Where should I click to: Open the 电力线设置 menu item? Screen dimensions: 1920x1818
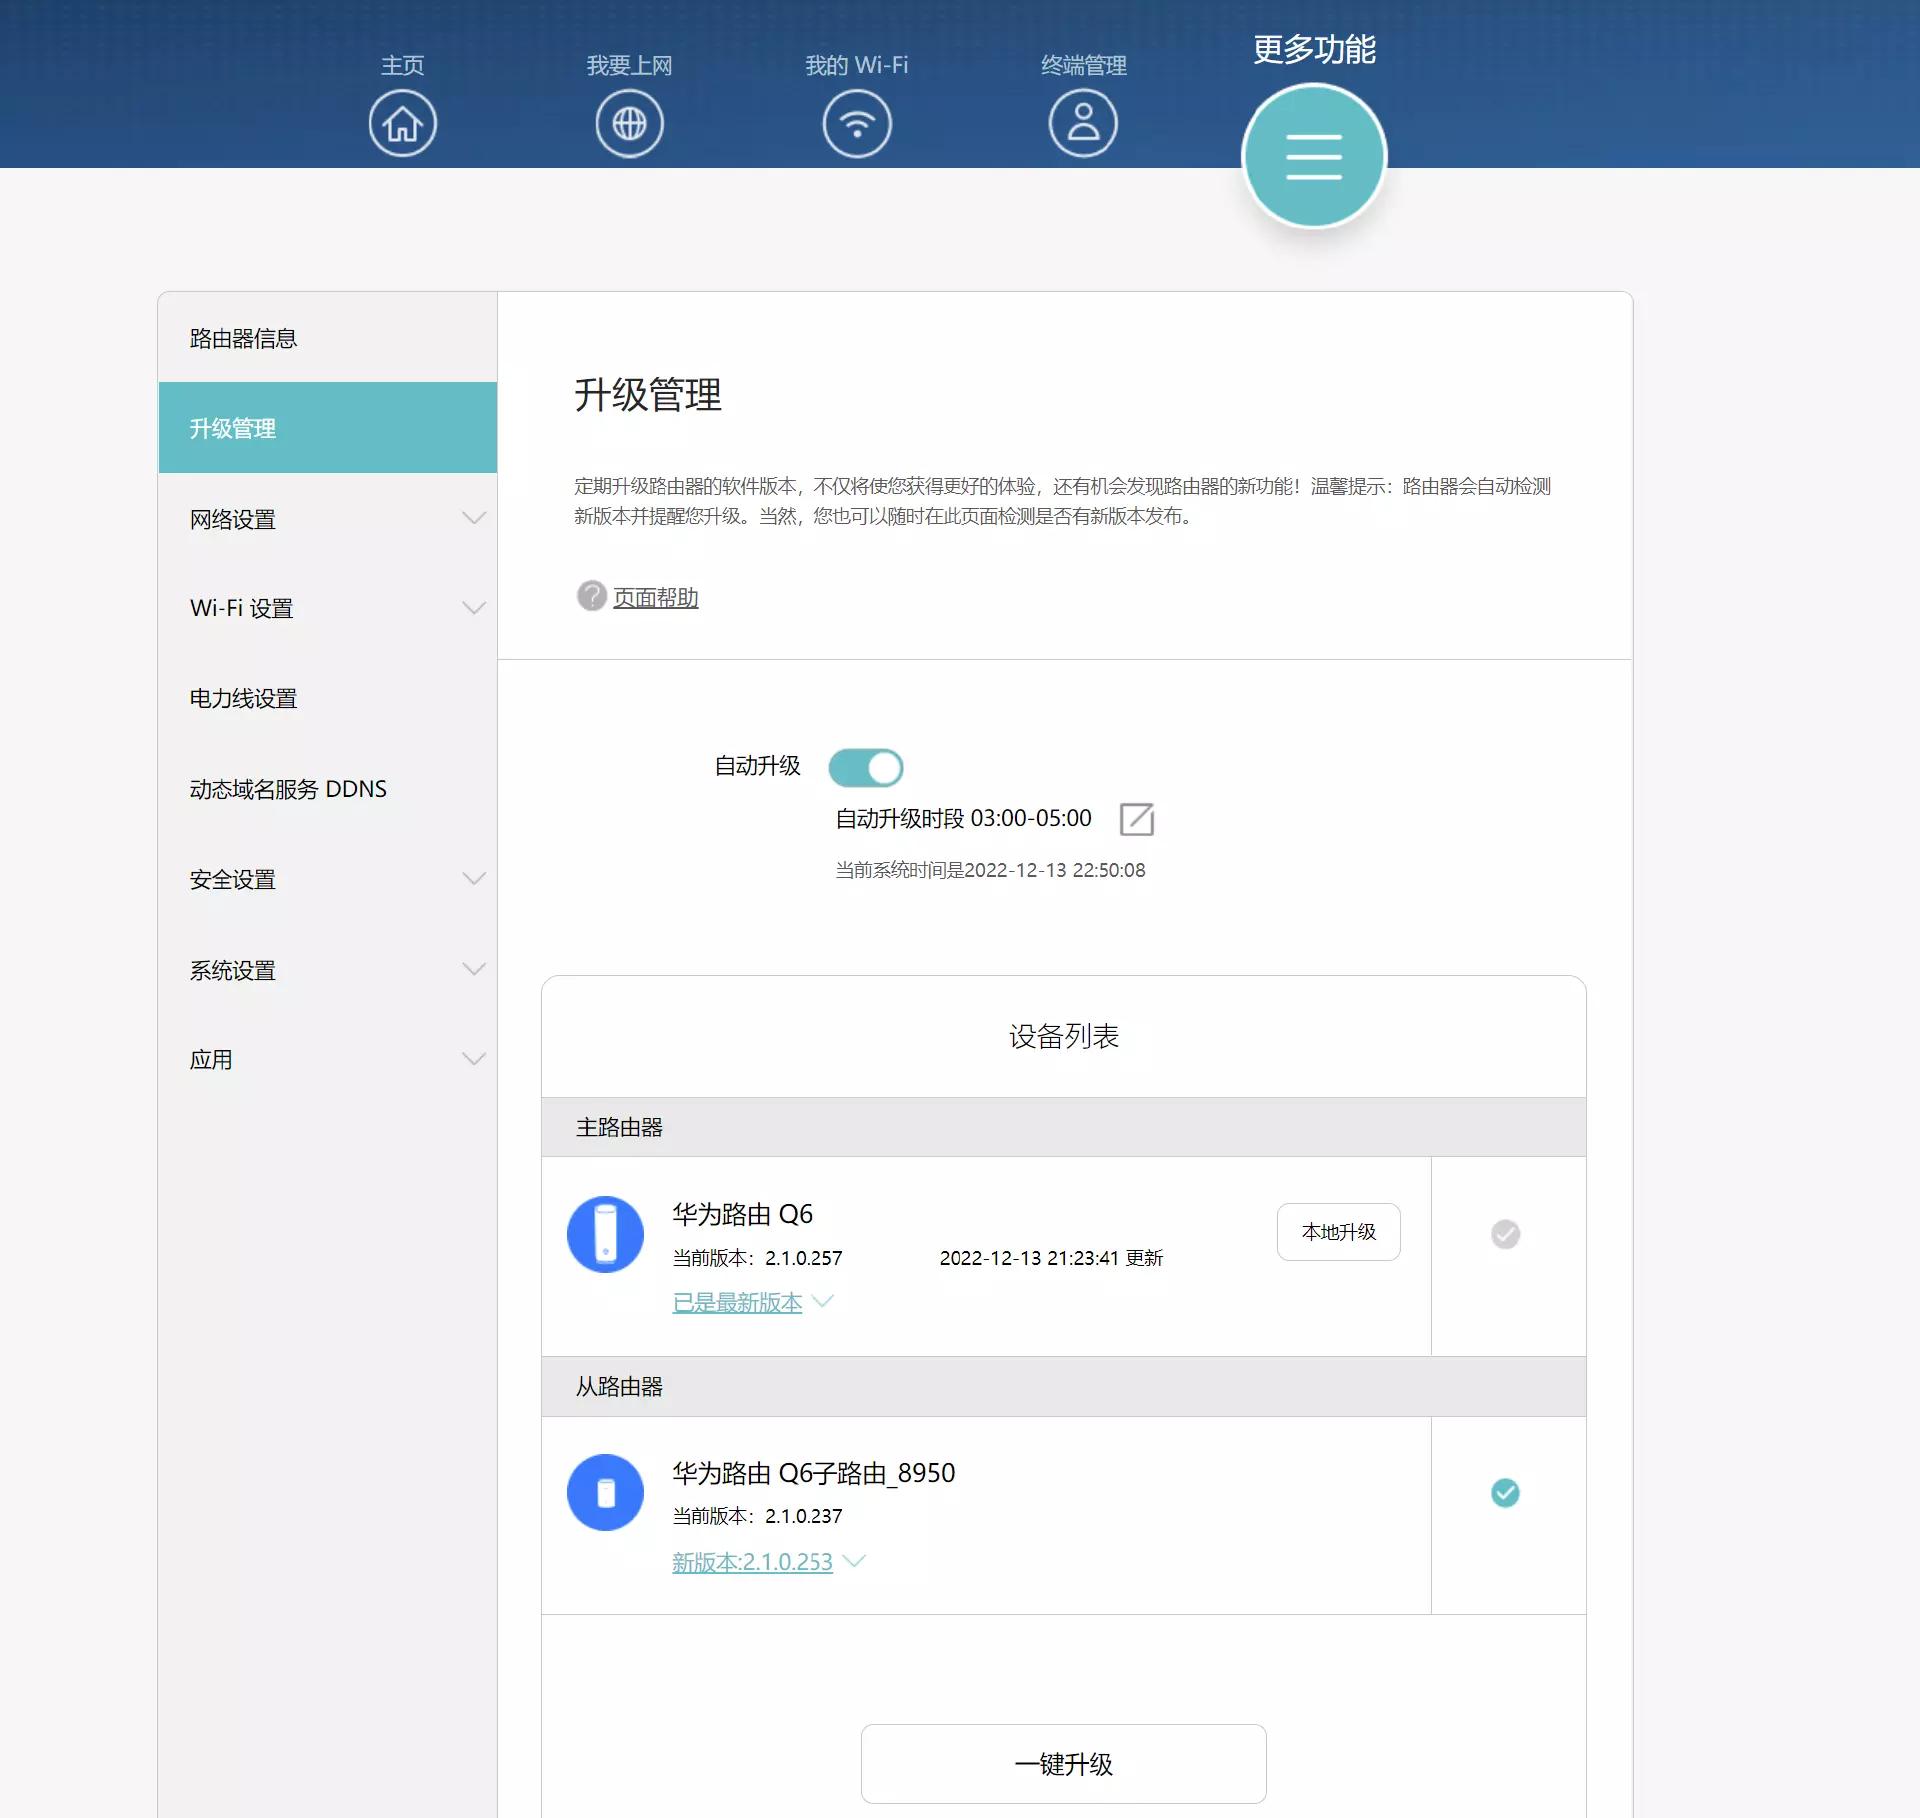(241, 699)
